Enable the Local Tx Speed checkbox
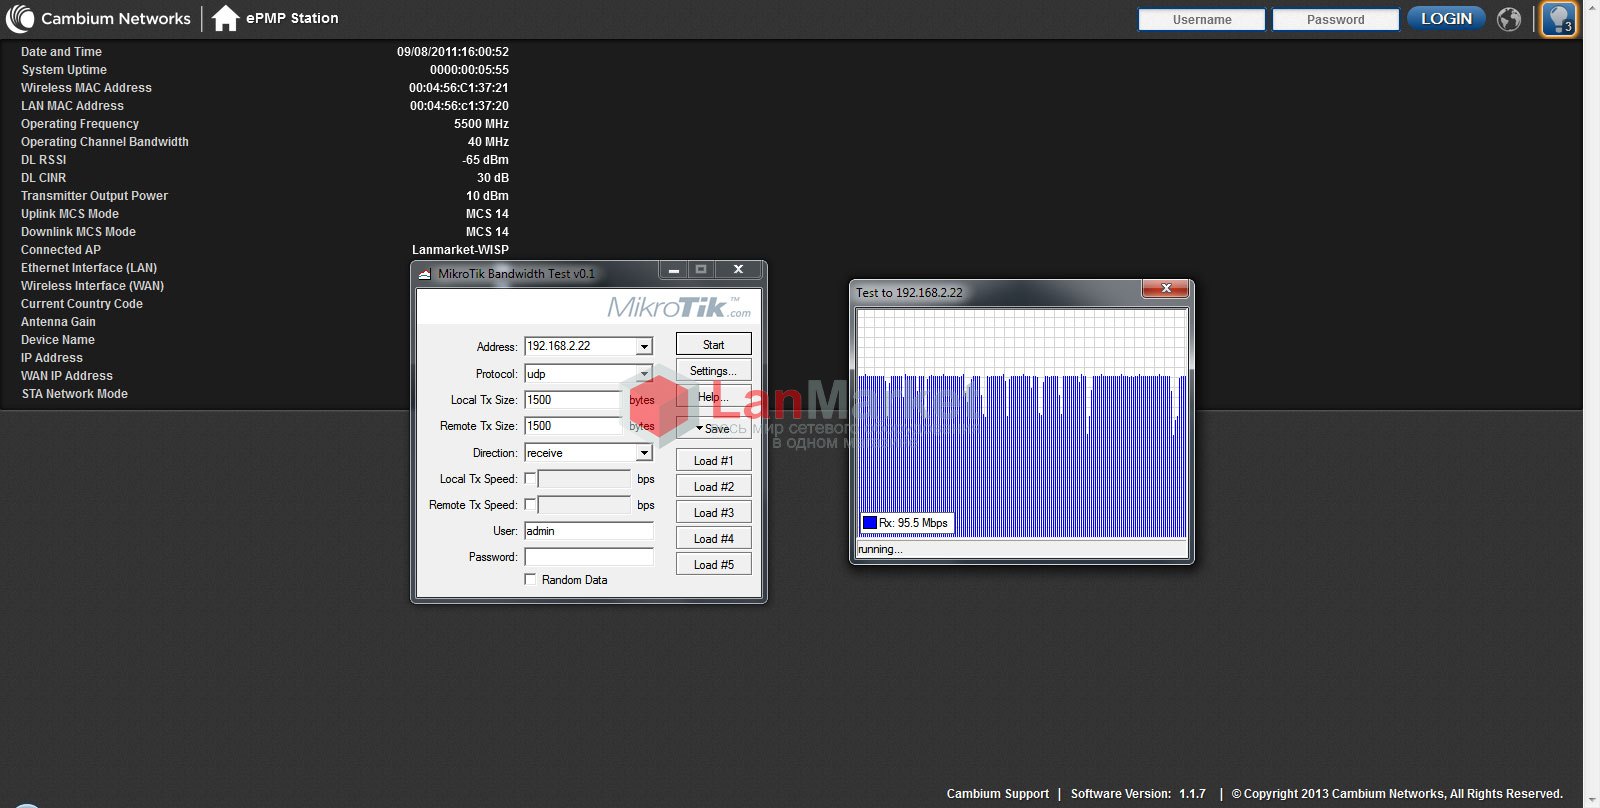The image size is (1600, 808). 530,479
